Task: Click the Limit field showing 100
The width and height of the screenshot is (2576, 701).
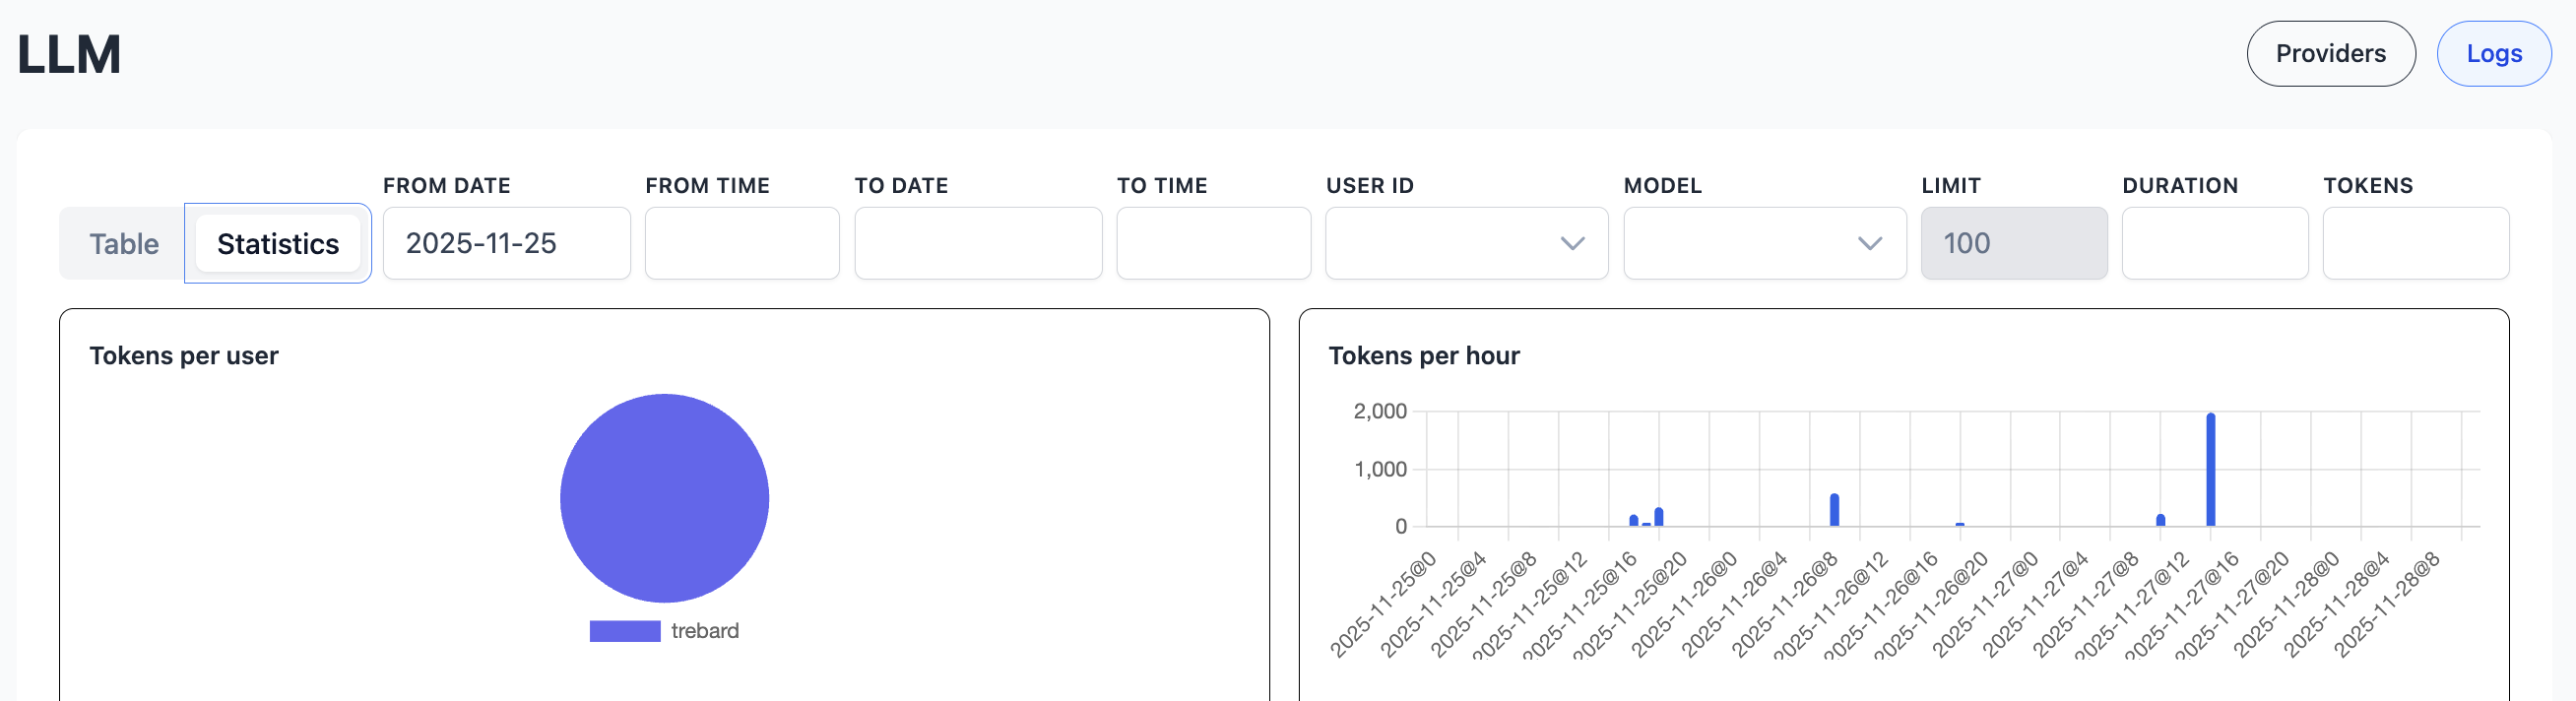Action: tap(2013, 244)
